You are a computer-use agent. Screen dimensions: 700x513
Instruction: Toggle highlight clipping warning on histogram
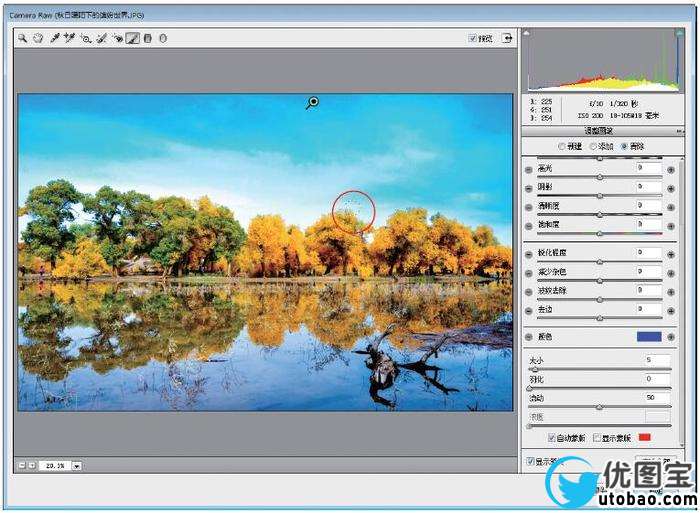(679, 33)
